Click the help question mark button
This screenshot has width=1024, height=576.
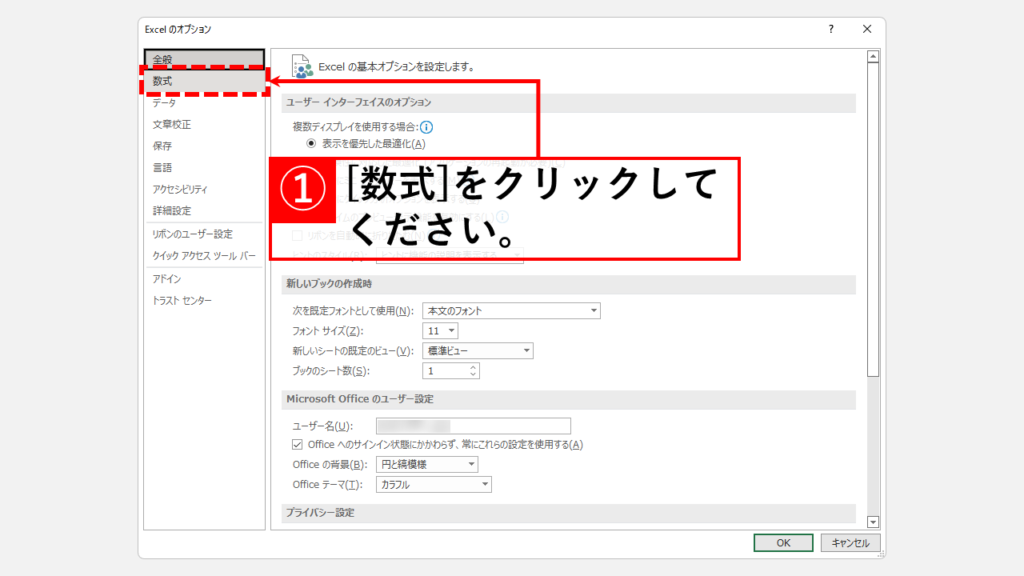click(830, 30)
